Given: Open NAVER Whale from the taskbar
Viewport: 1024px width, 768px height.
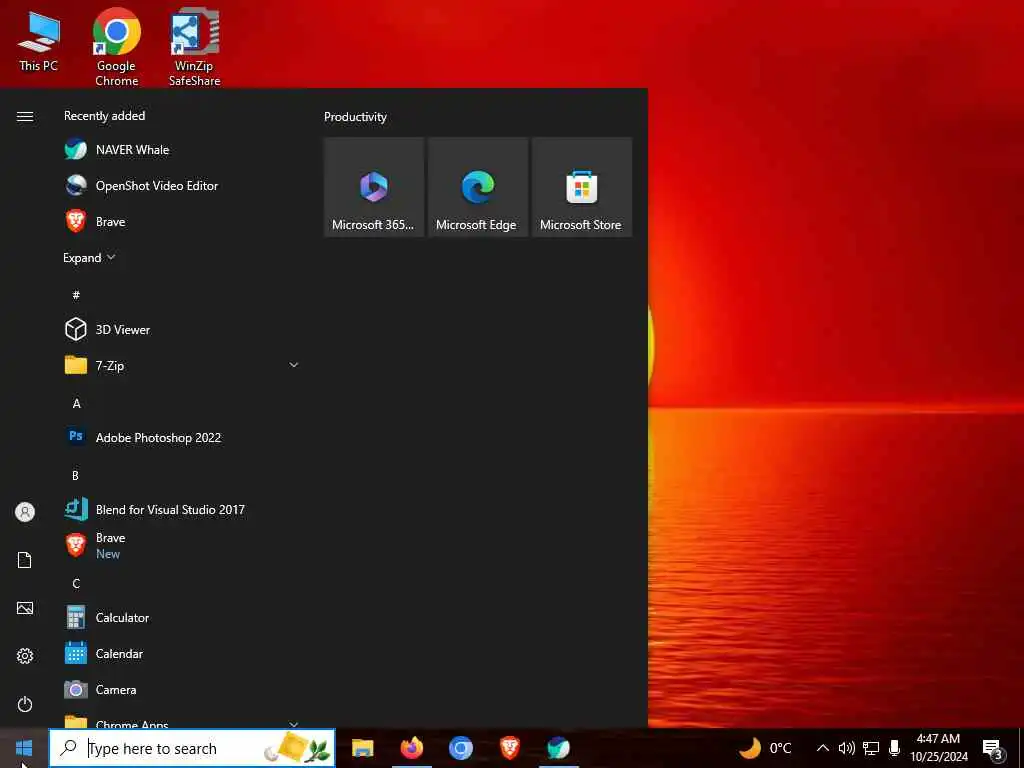Looking at the screenshot, I should [x=558, y=748].
